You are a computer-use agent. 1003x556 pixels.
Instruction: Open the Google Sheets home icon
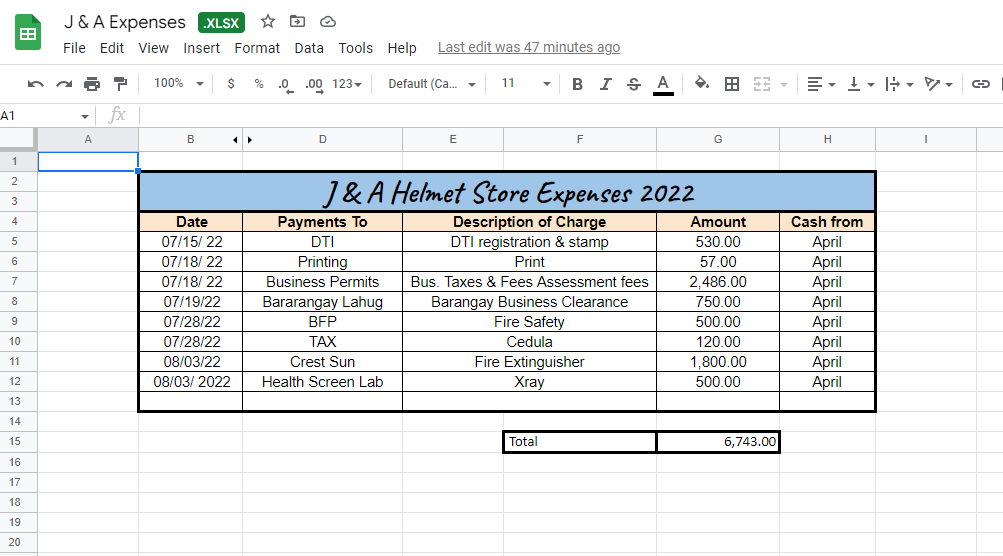click(28, 32)
